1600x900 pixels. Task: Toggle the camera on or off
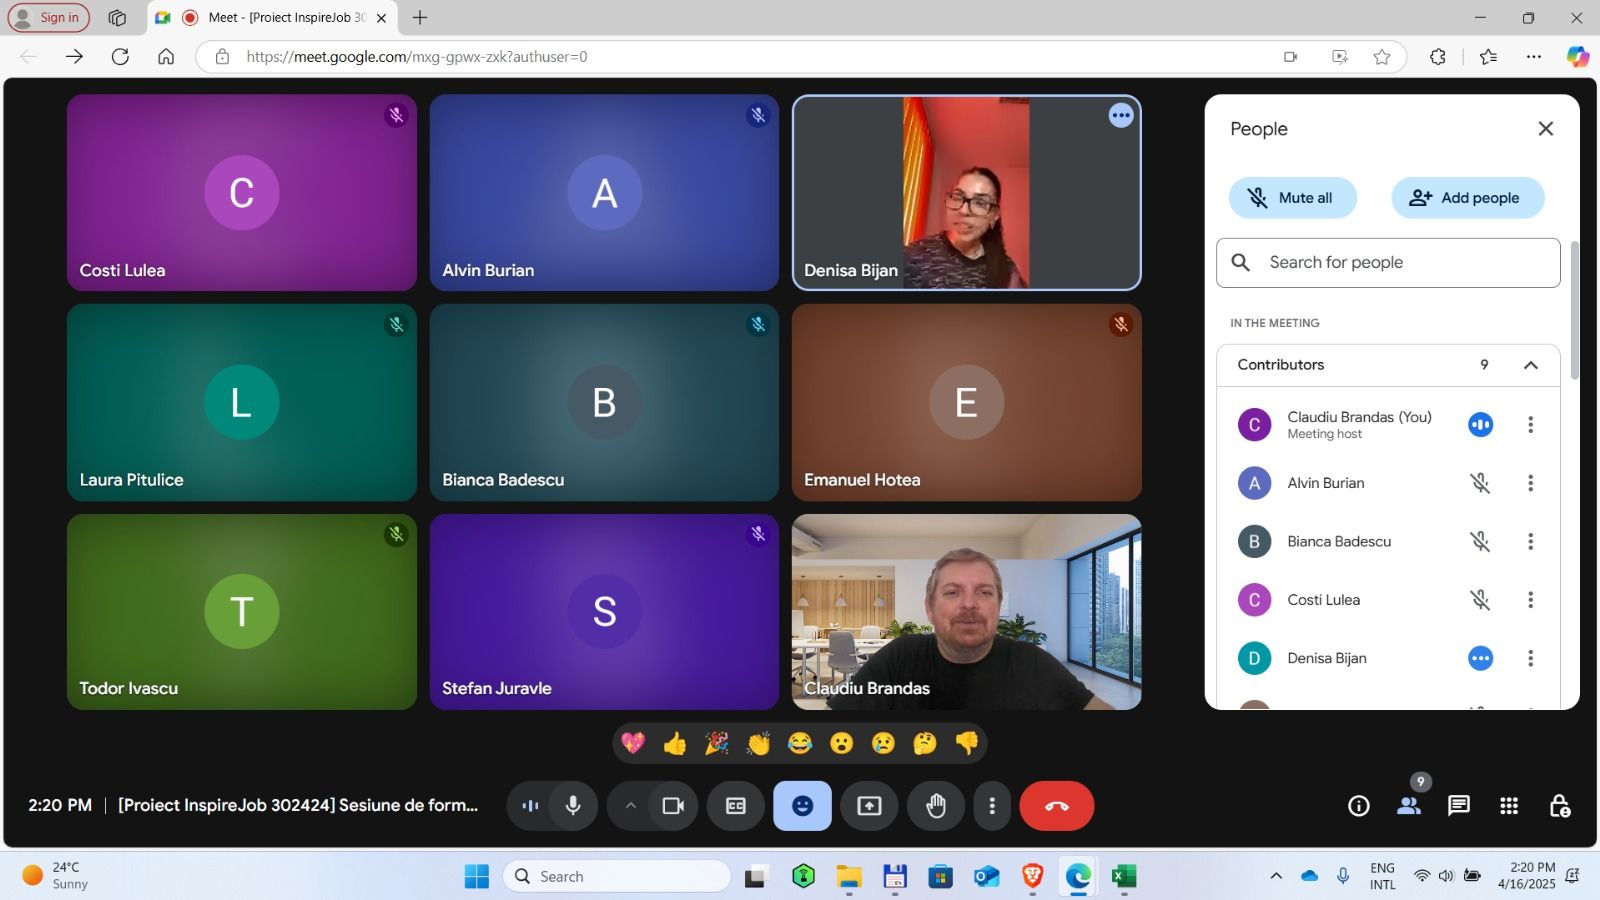pyautogui.click(x=673, y=806)
